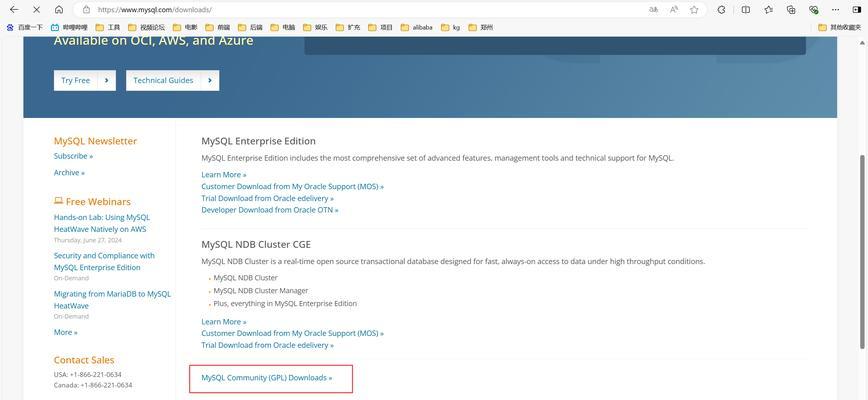Viewport: 868px width, 400px height.
Task: Open the 项目 bookmark folder
Action: [x=380, y=27]
